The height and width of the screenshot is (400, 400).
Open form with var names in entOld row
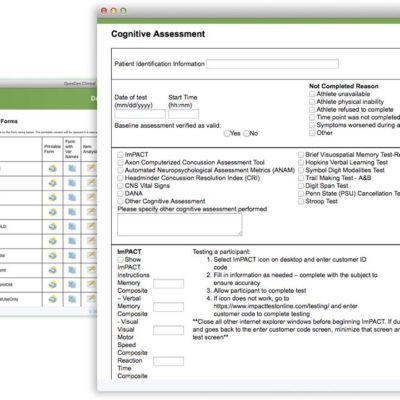(x=72, y=284)
